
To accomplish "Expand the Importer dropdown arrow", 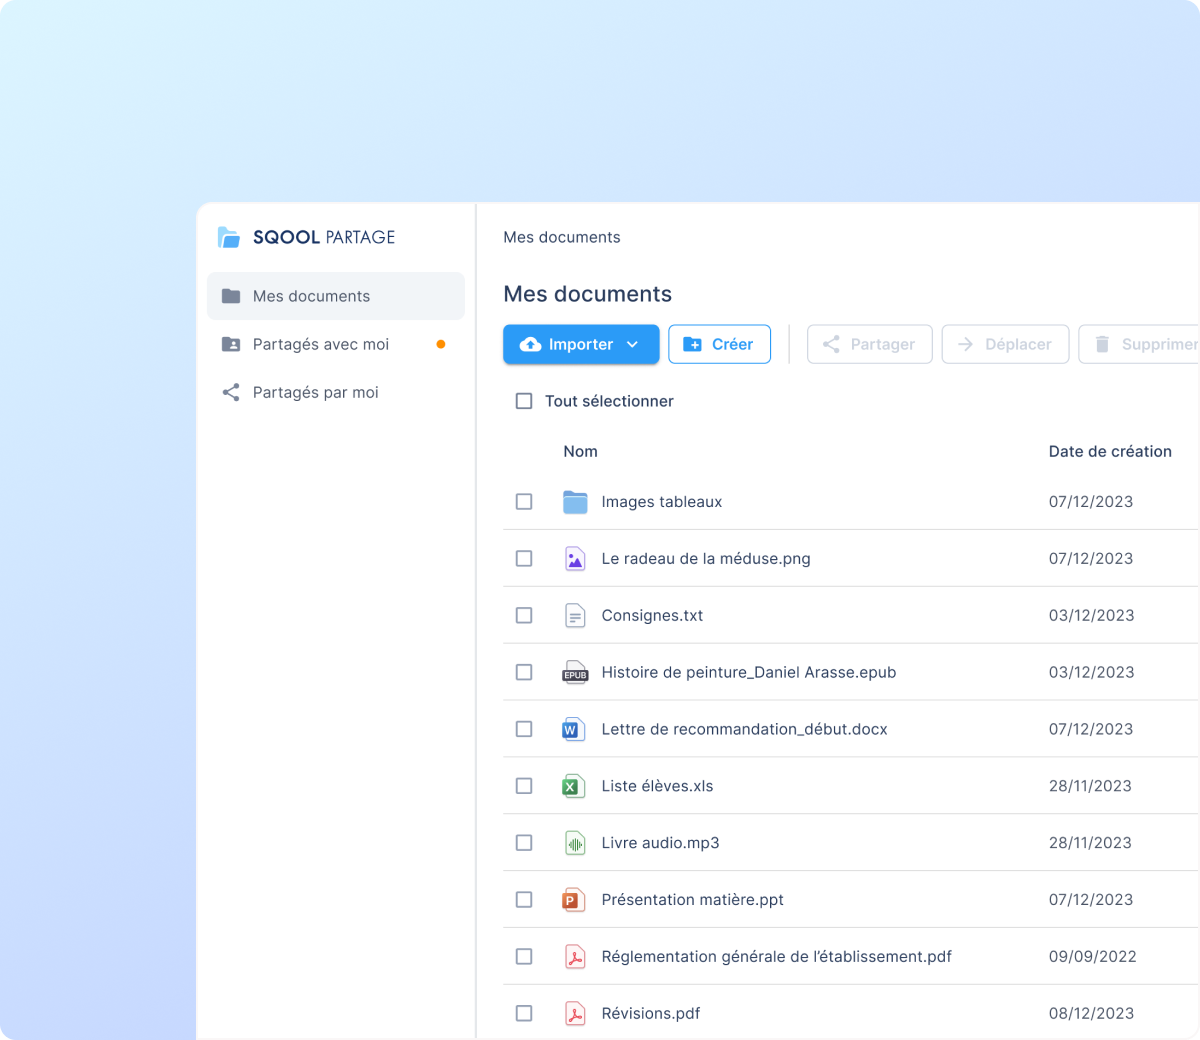I will pos(632,344).
